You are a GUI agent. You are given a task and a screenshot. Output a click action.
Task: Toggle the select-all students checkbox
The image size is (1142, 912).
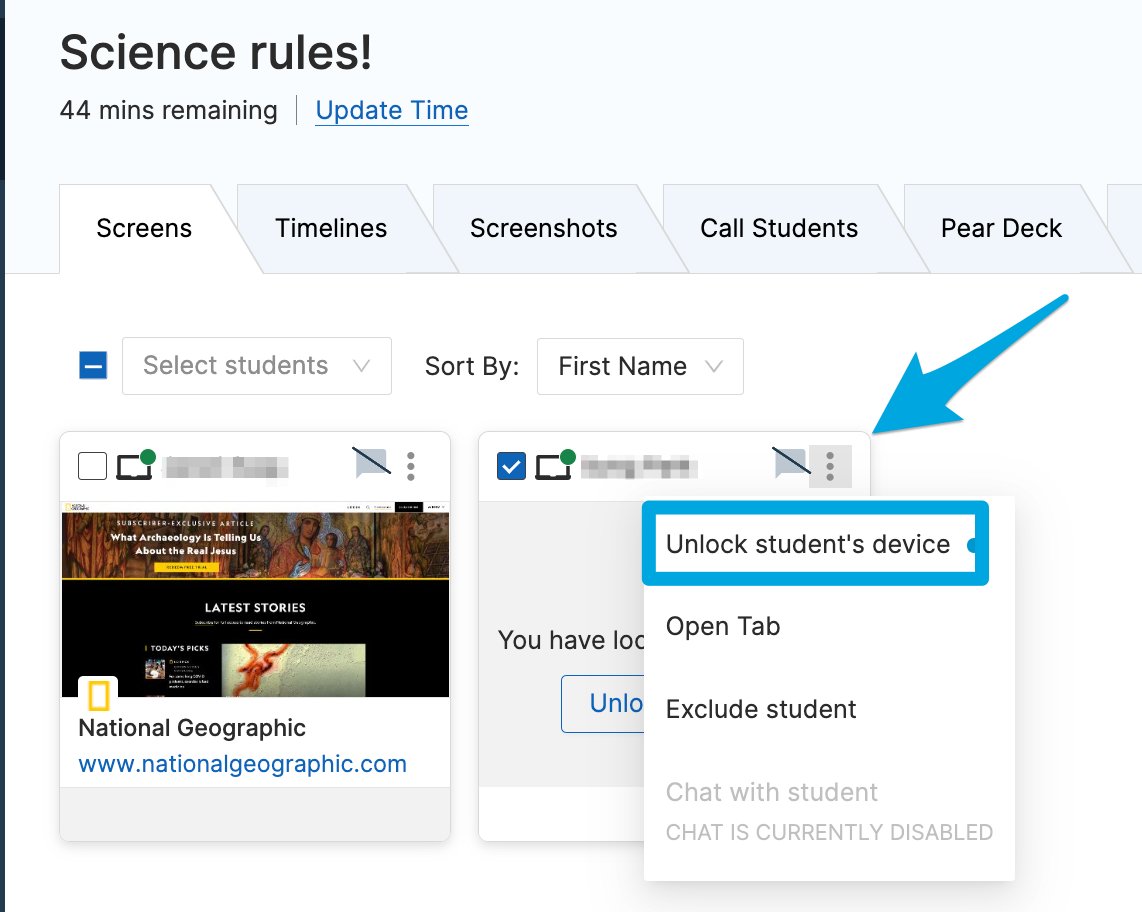[x=93, y=365]
